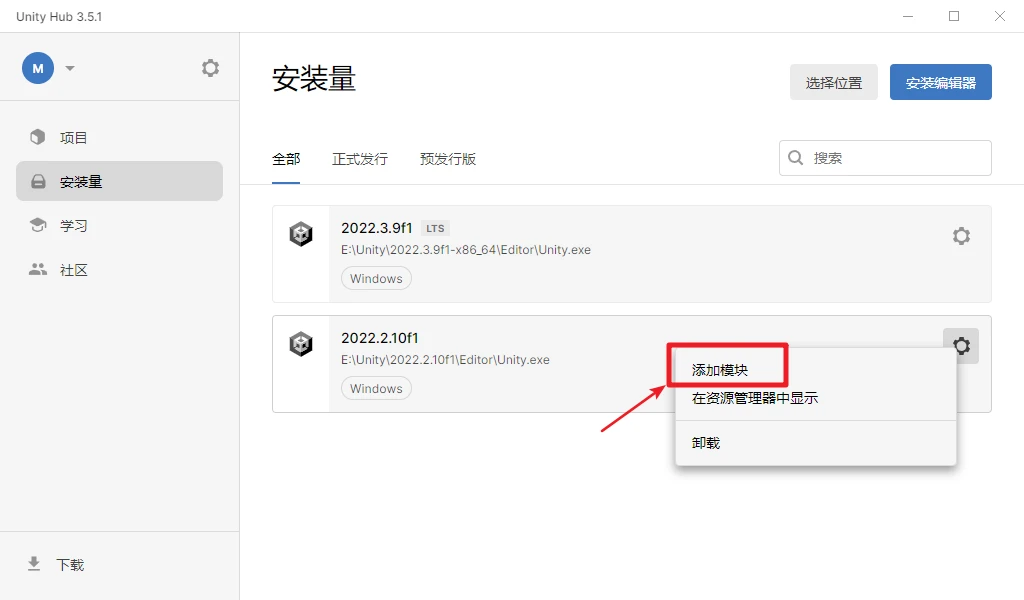Click the 选择位置 button

pos(833,82)
